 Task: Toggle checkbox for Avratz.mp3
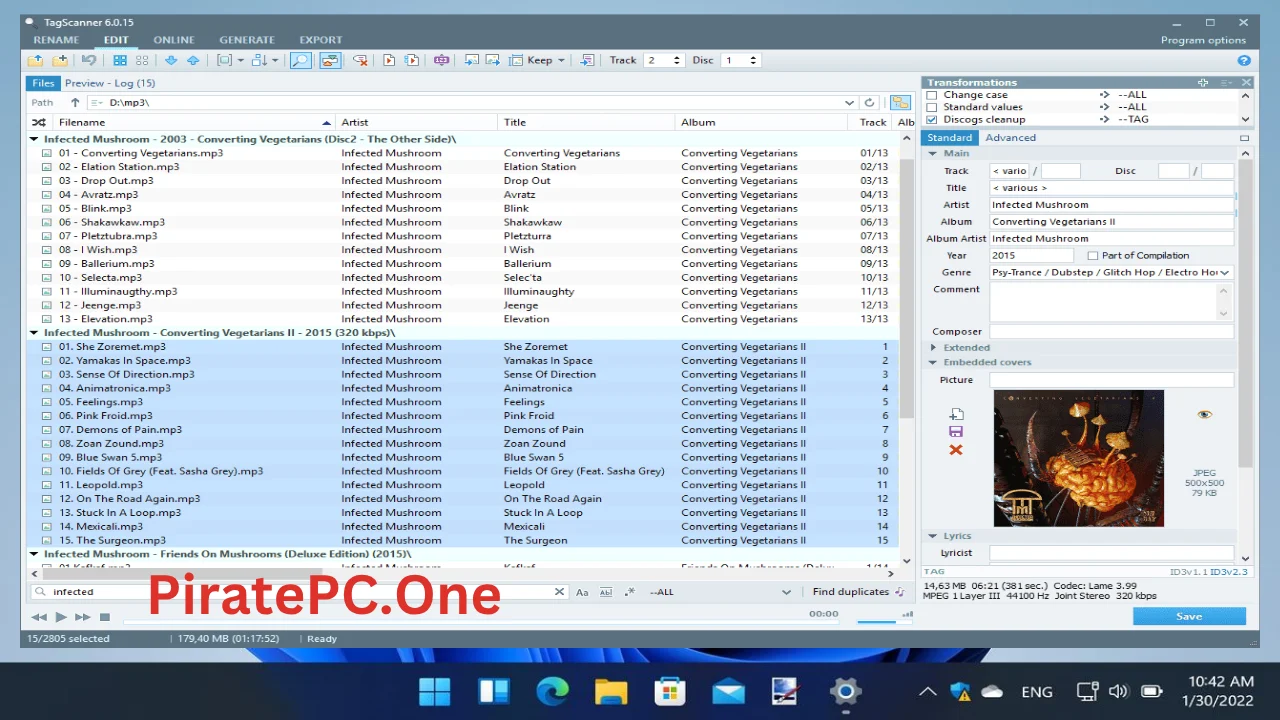click(47, 195)
